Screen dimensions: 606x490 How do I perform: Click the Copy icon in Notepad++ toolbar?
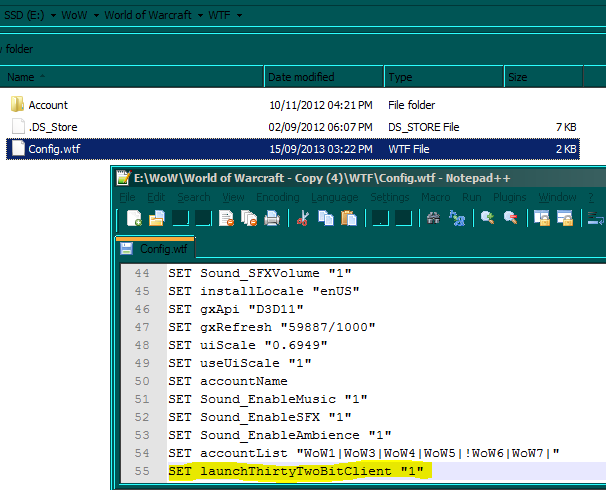(x=326, y=218)
